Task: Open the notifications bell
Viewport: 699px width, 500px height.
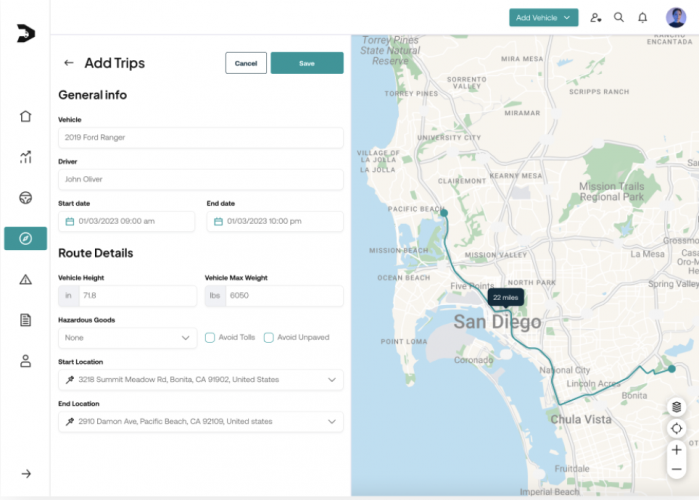Action: (642, 17)
